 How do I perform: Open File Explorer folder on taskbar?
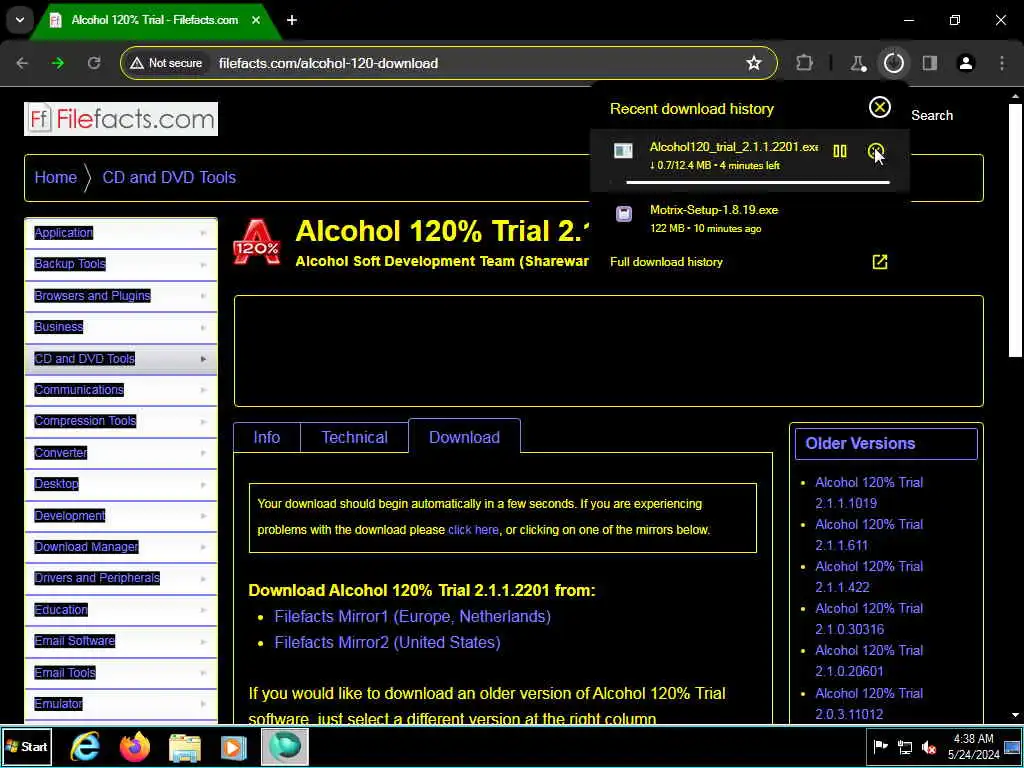pos(185,746)
